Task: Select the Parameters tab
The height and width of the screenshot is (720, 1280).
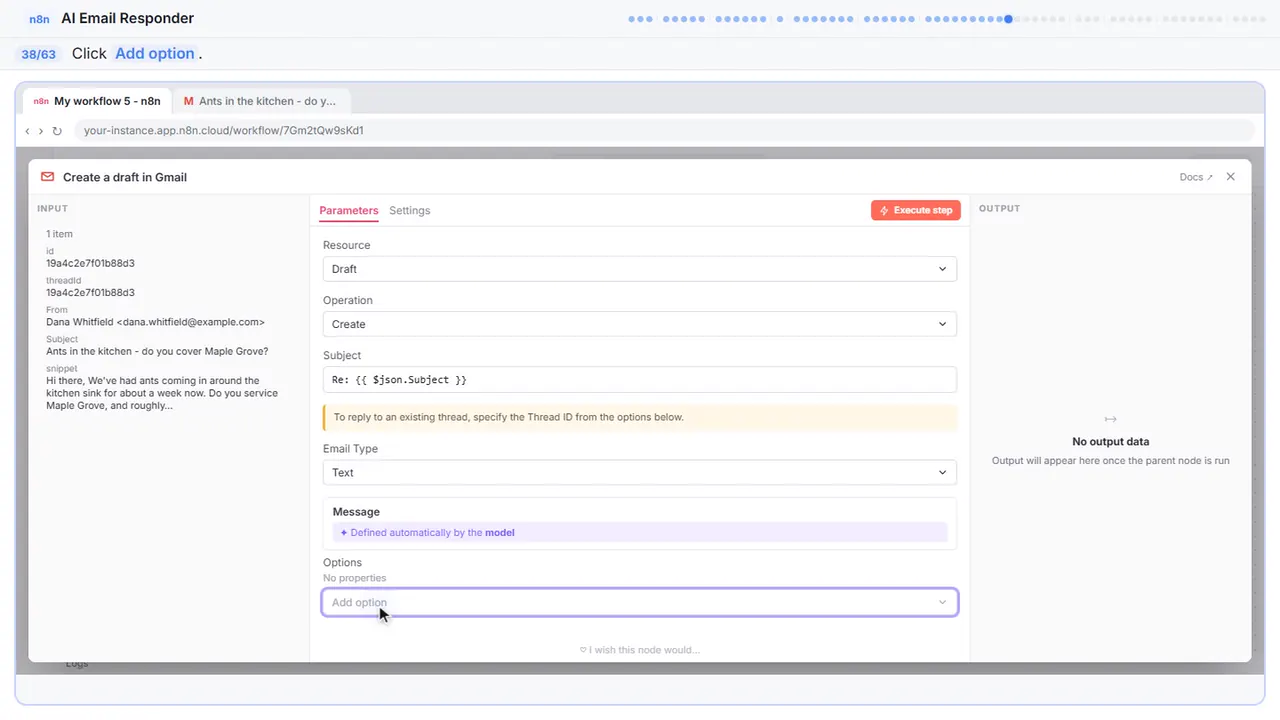Action: [x=349, y=210]
